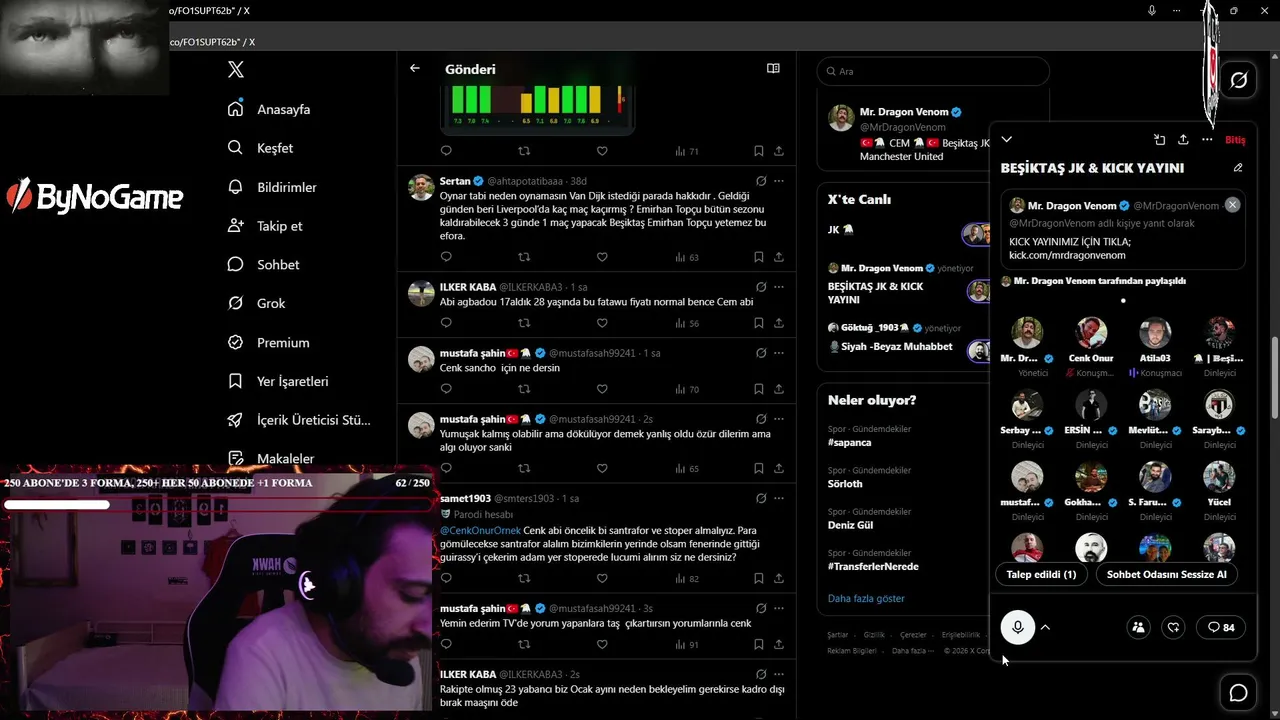Open Sohbet from the sidebar
Viewport: 1280px width, 720px height.
[x=263, y=265]
